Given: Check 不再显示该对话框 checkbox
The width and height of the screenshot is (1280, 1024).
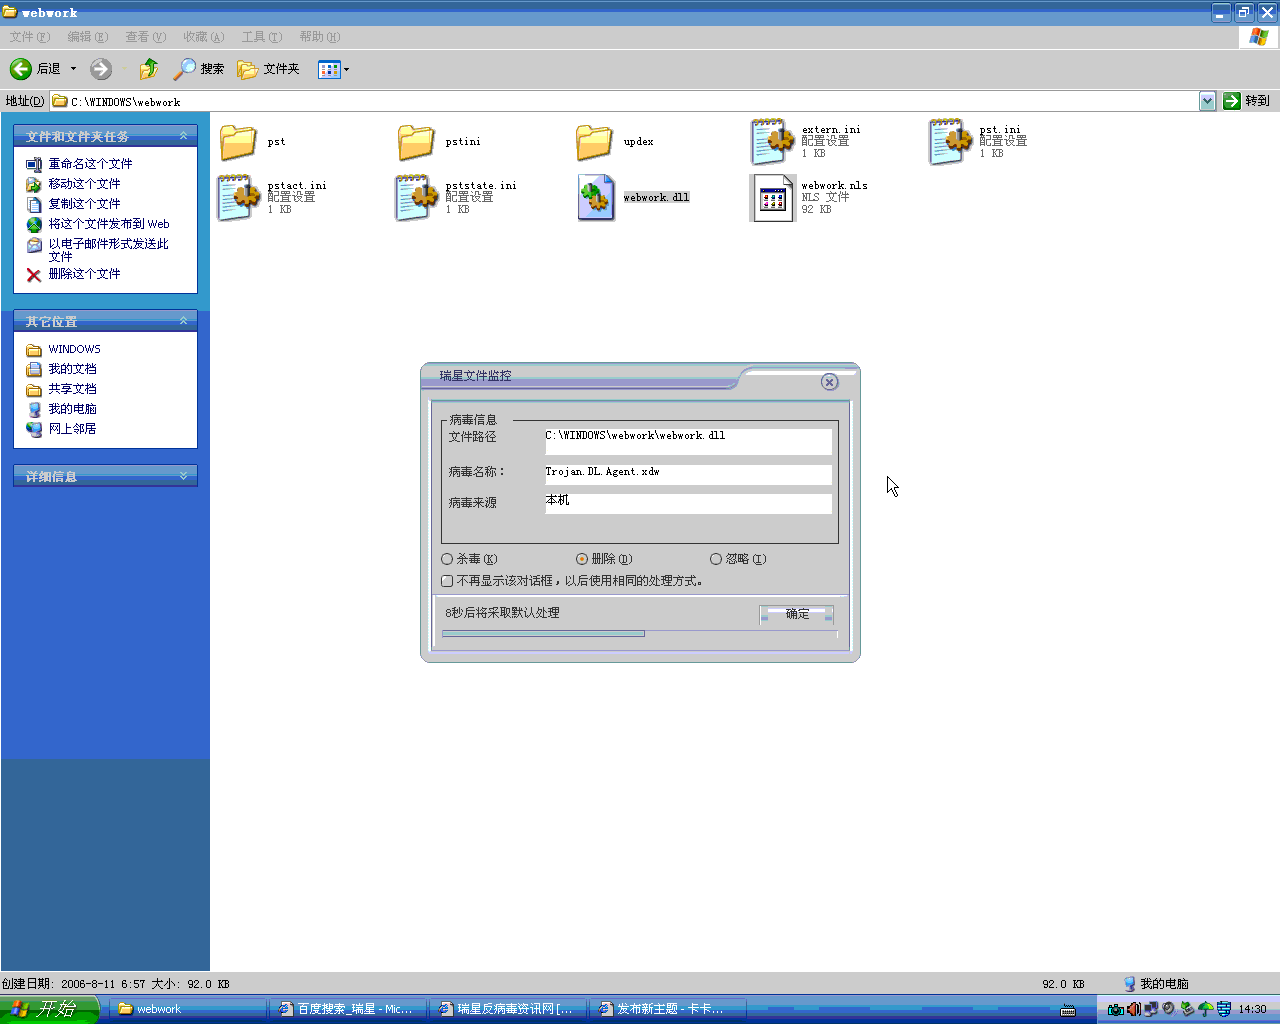Looking at the screenshot, I should tap(447, 581).
